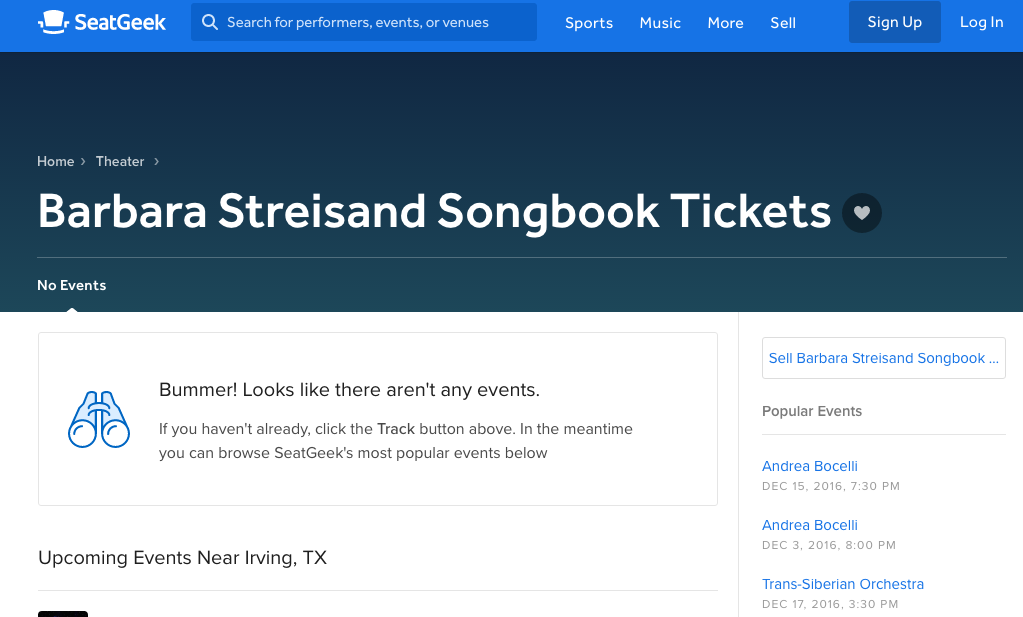
Task: Open the Music menu
Action: [660, 23]
